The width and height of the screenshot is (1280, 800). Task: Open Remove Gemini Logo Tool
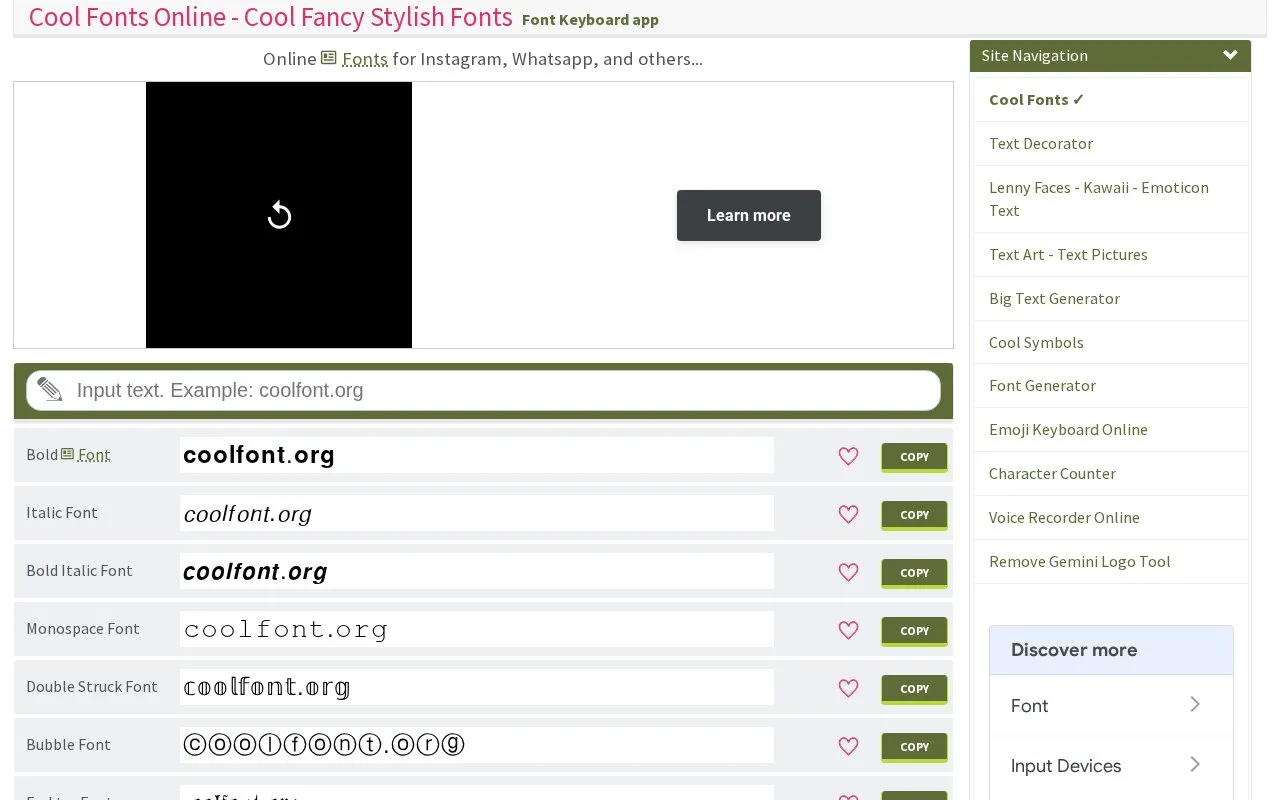[x=1079, y=561]
